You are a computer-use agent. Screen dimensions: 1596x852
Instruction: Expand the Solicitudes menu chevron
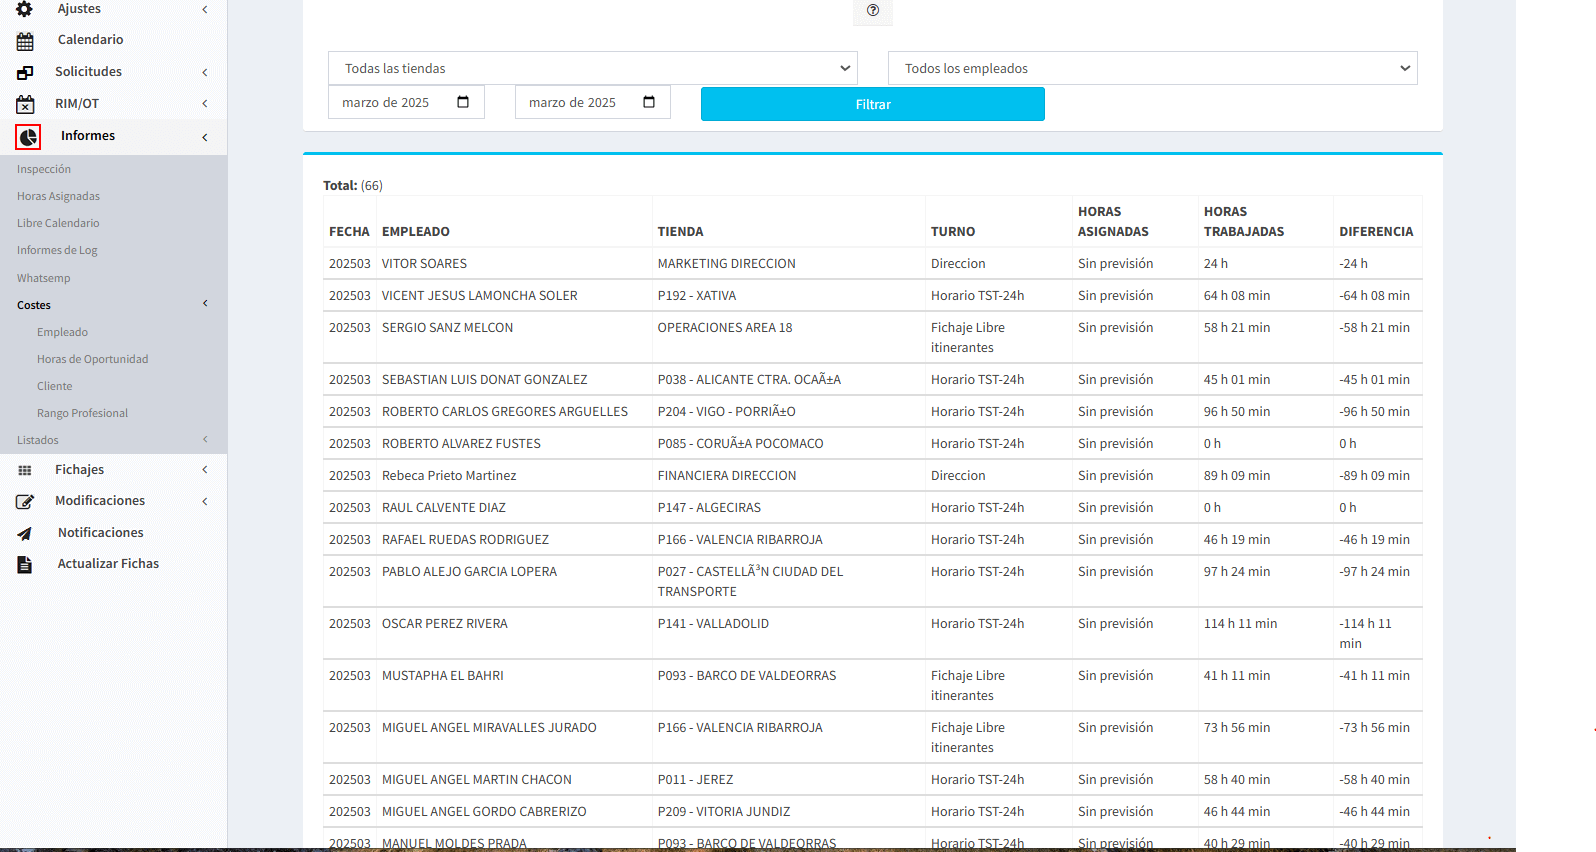coord(205,72)
